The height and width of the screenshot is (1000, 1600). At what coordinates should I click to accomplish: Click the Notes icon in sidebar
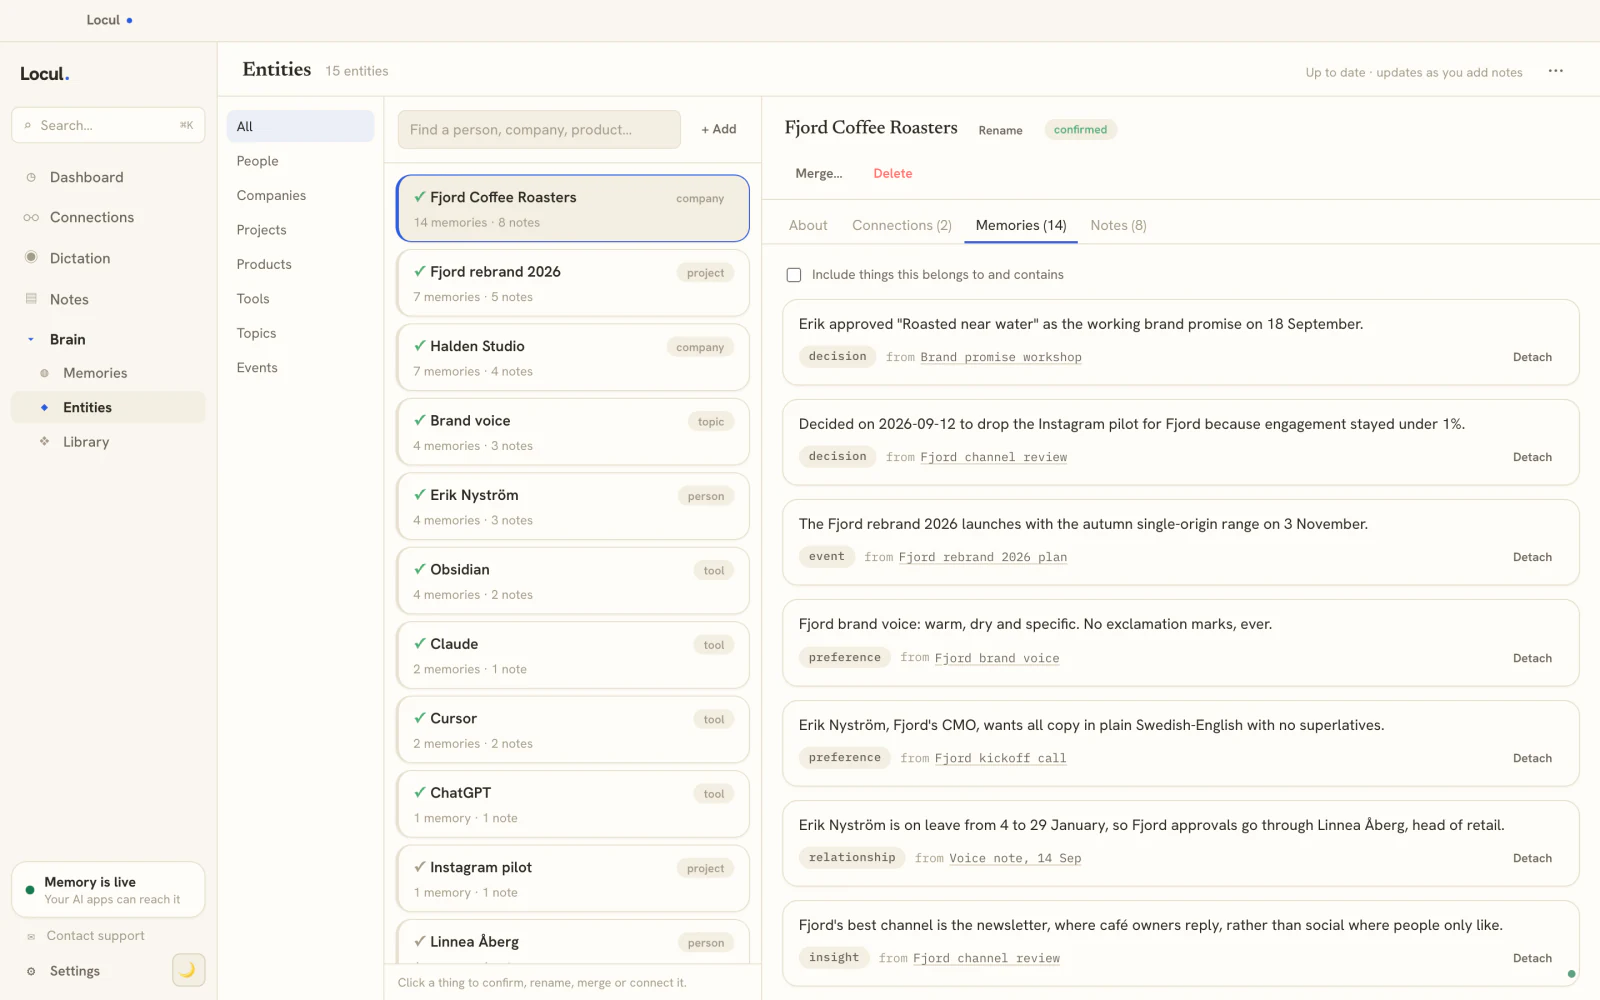31,299
